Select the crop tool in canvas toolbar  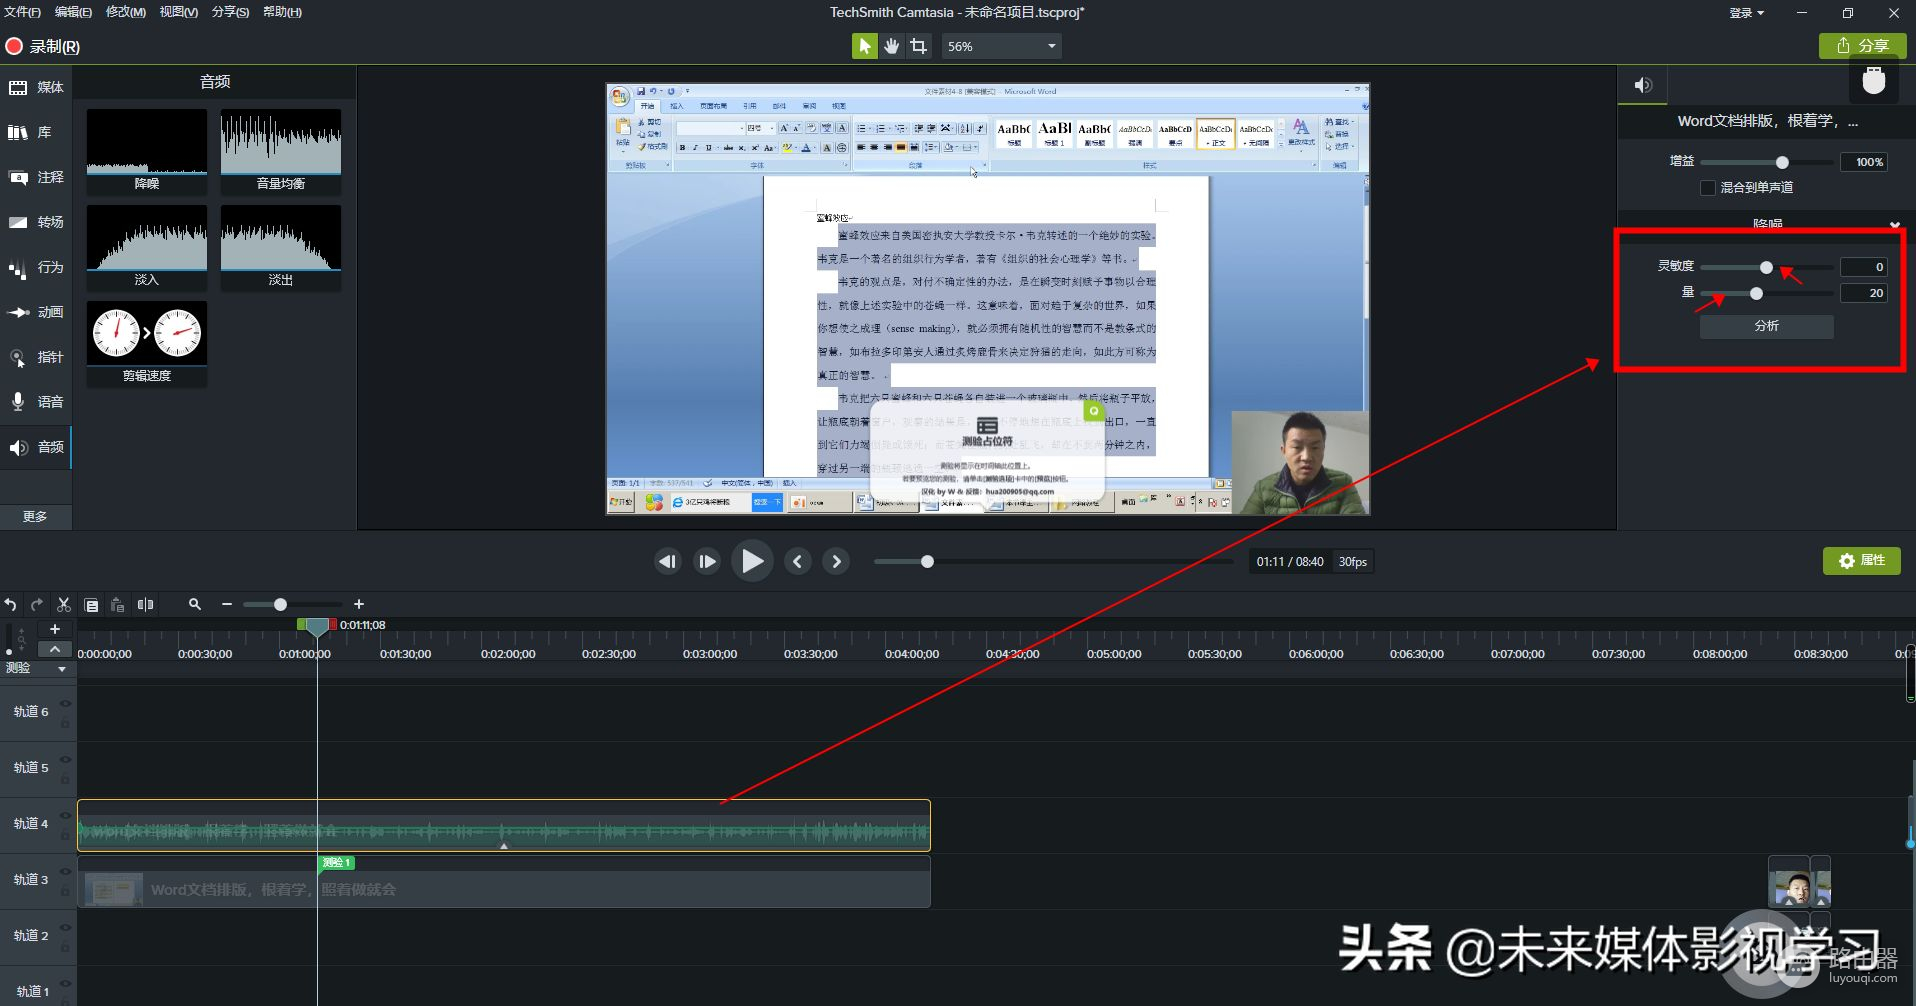click(x=918, y=46)
